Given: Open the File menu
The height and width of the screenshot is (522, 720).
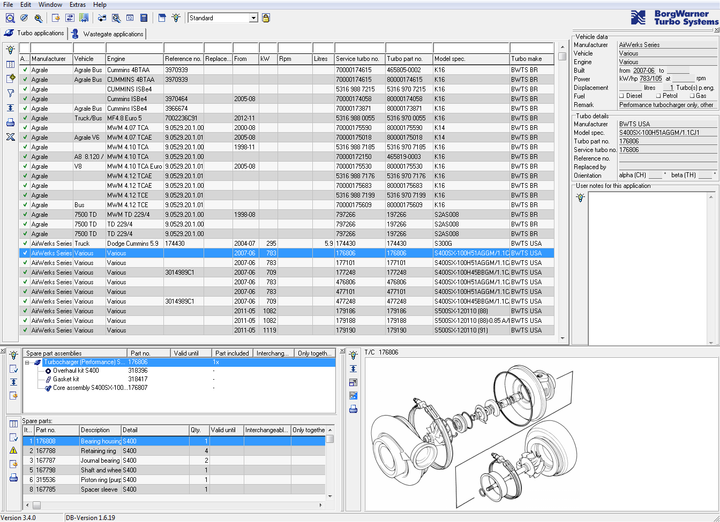Looking at the screenshot, I should click(x=8, y=5).
